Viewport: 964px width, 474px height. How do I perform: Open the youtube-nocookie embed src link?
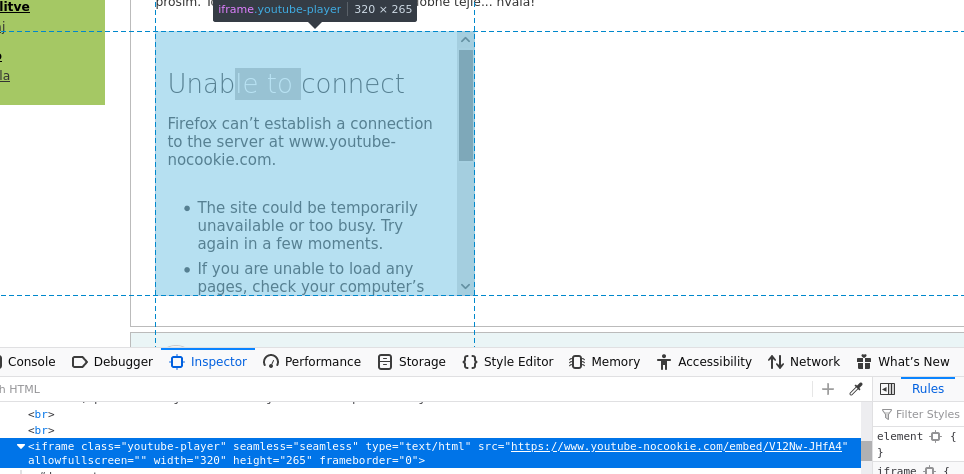(x=677, y=446)
